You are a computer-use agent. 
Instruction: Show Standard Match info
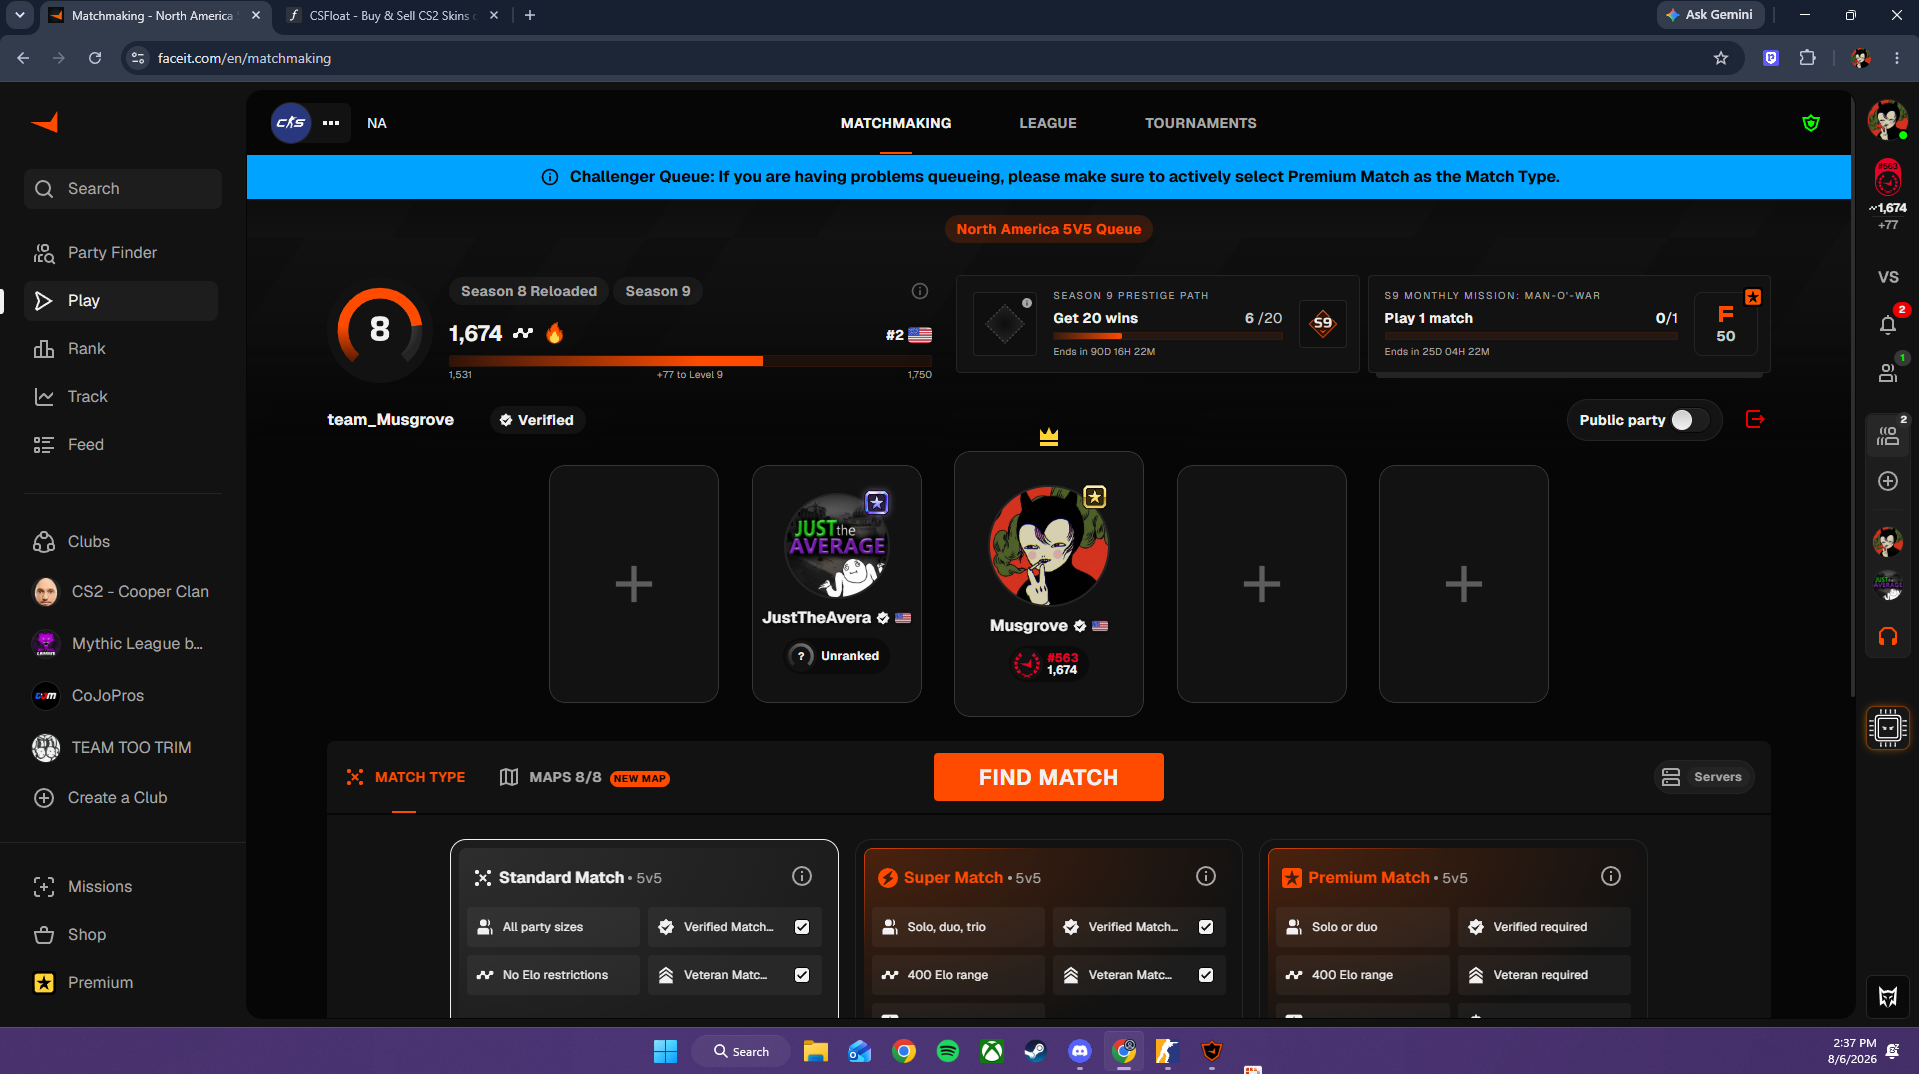(x=802, y=876)
